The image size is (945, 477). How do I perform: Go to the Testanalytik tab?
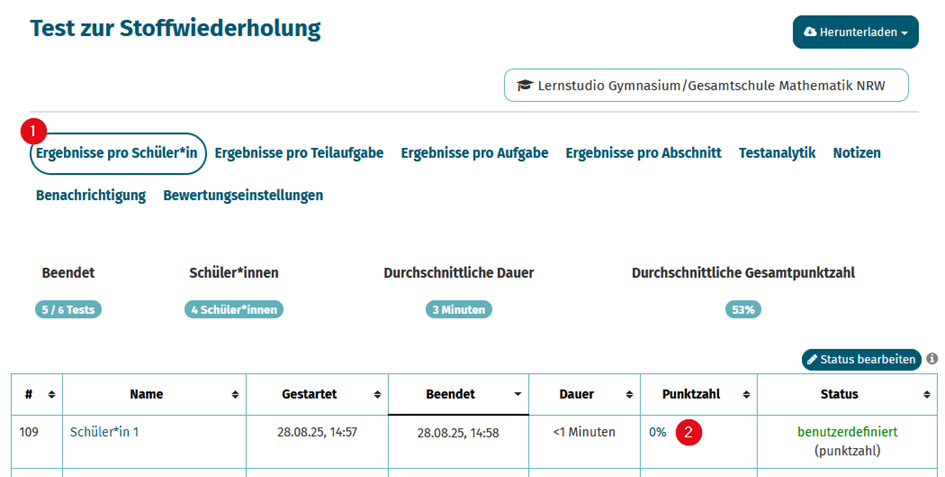click(x=777, y=153)
